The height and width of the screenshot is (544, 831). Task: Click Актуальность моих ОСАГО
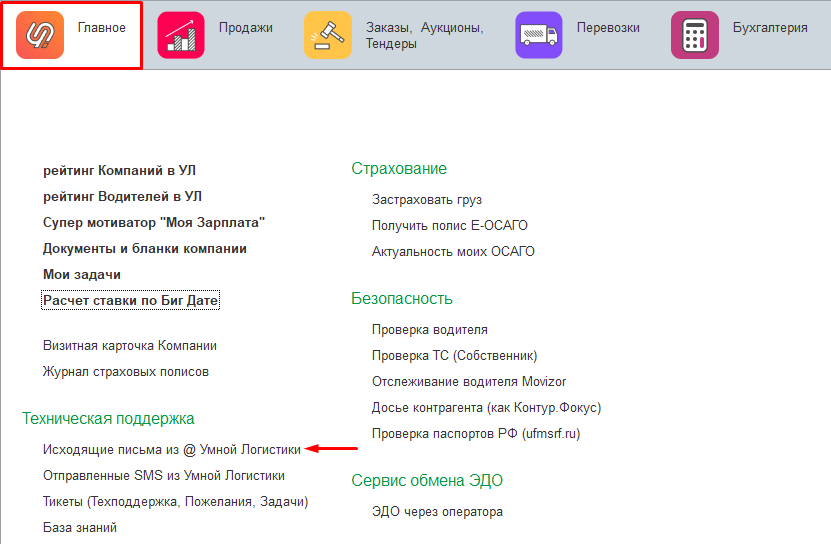coord(453,252)
